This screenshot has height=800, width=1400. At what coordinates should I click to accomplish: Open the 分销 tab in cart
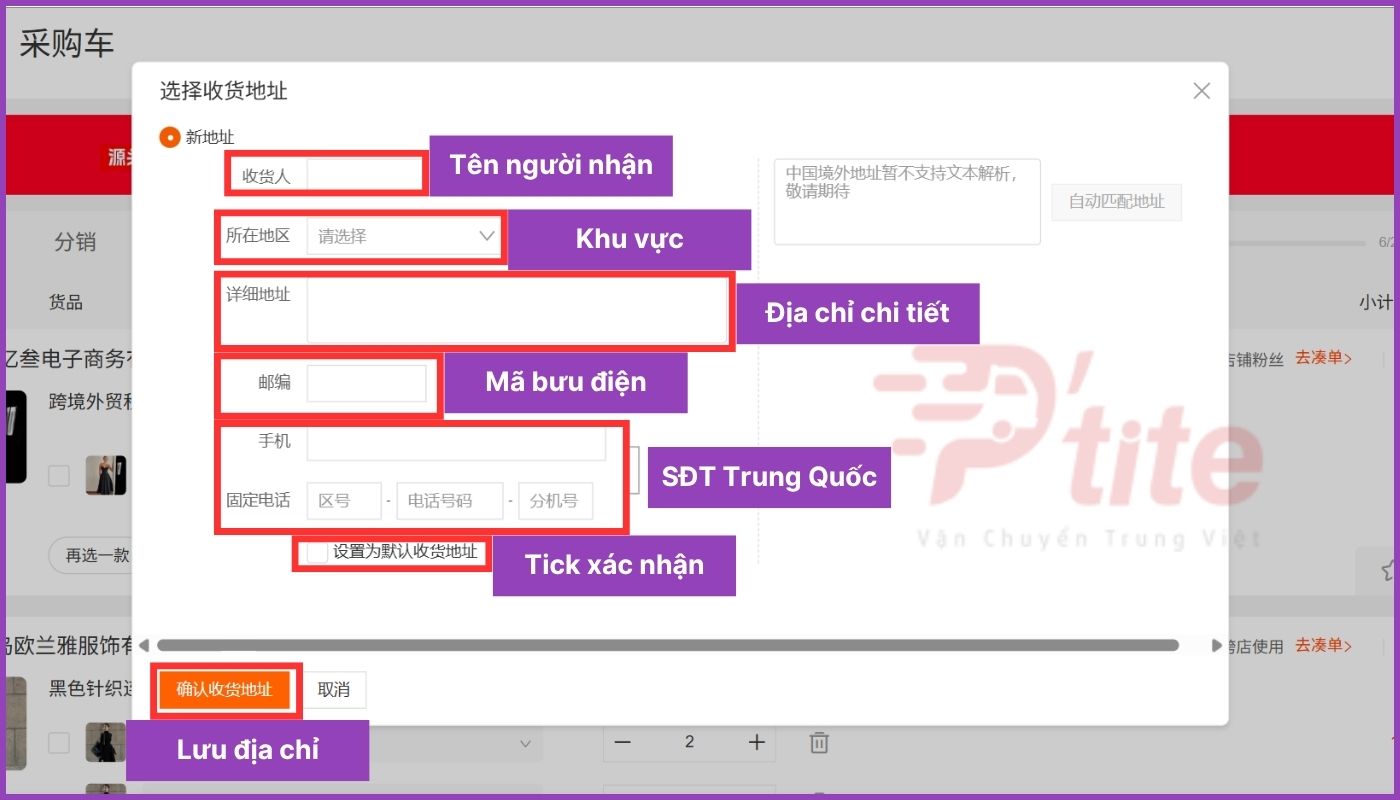click(x=75, y=241)
